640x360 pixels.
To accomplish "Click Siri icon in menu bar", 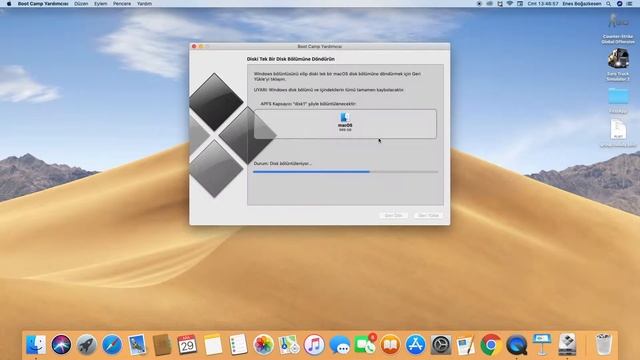I will coord(619,3).
